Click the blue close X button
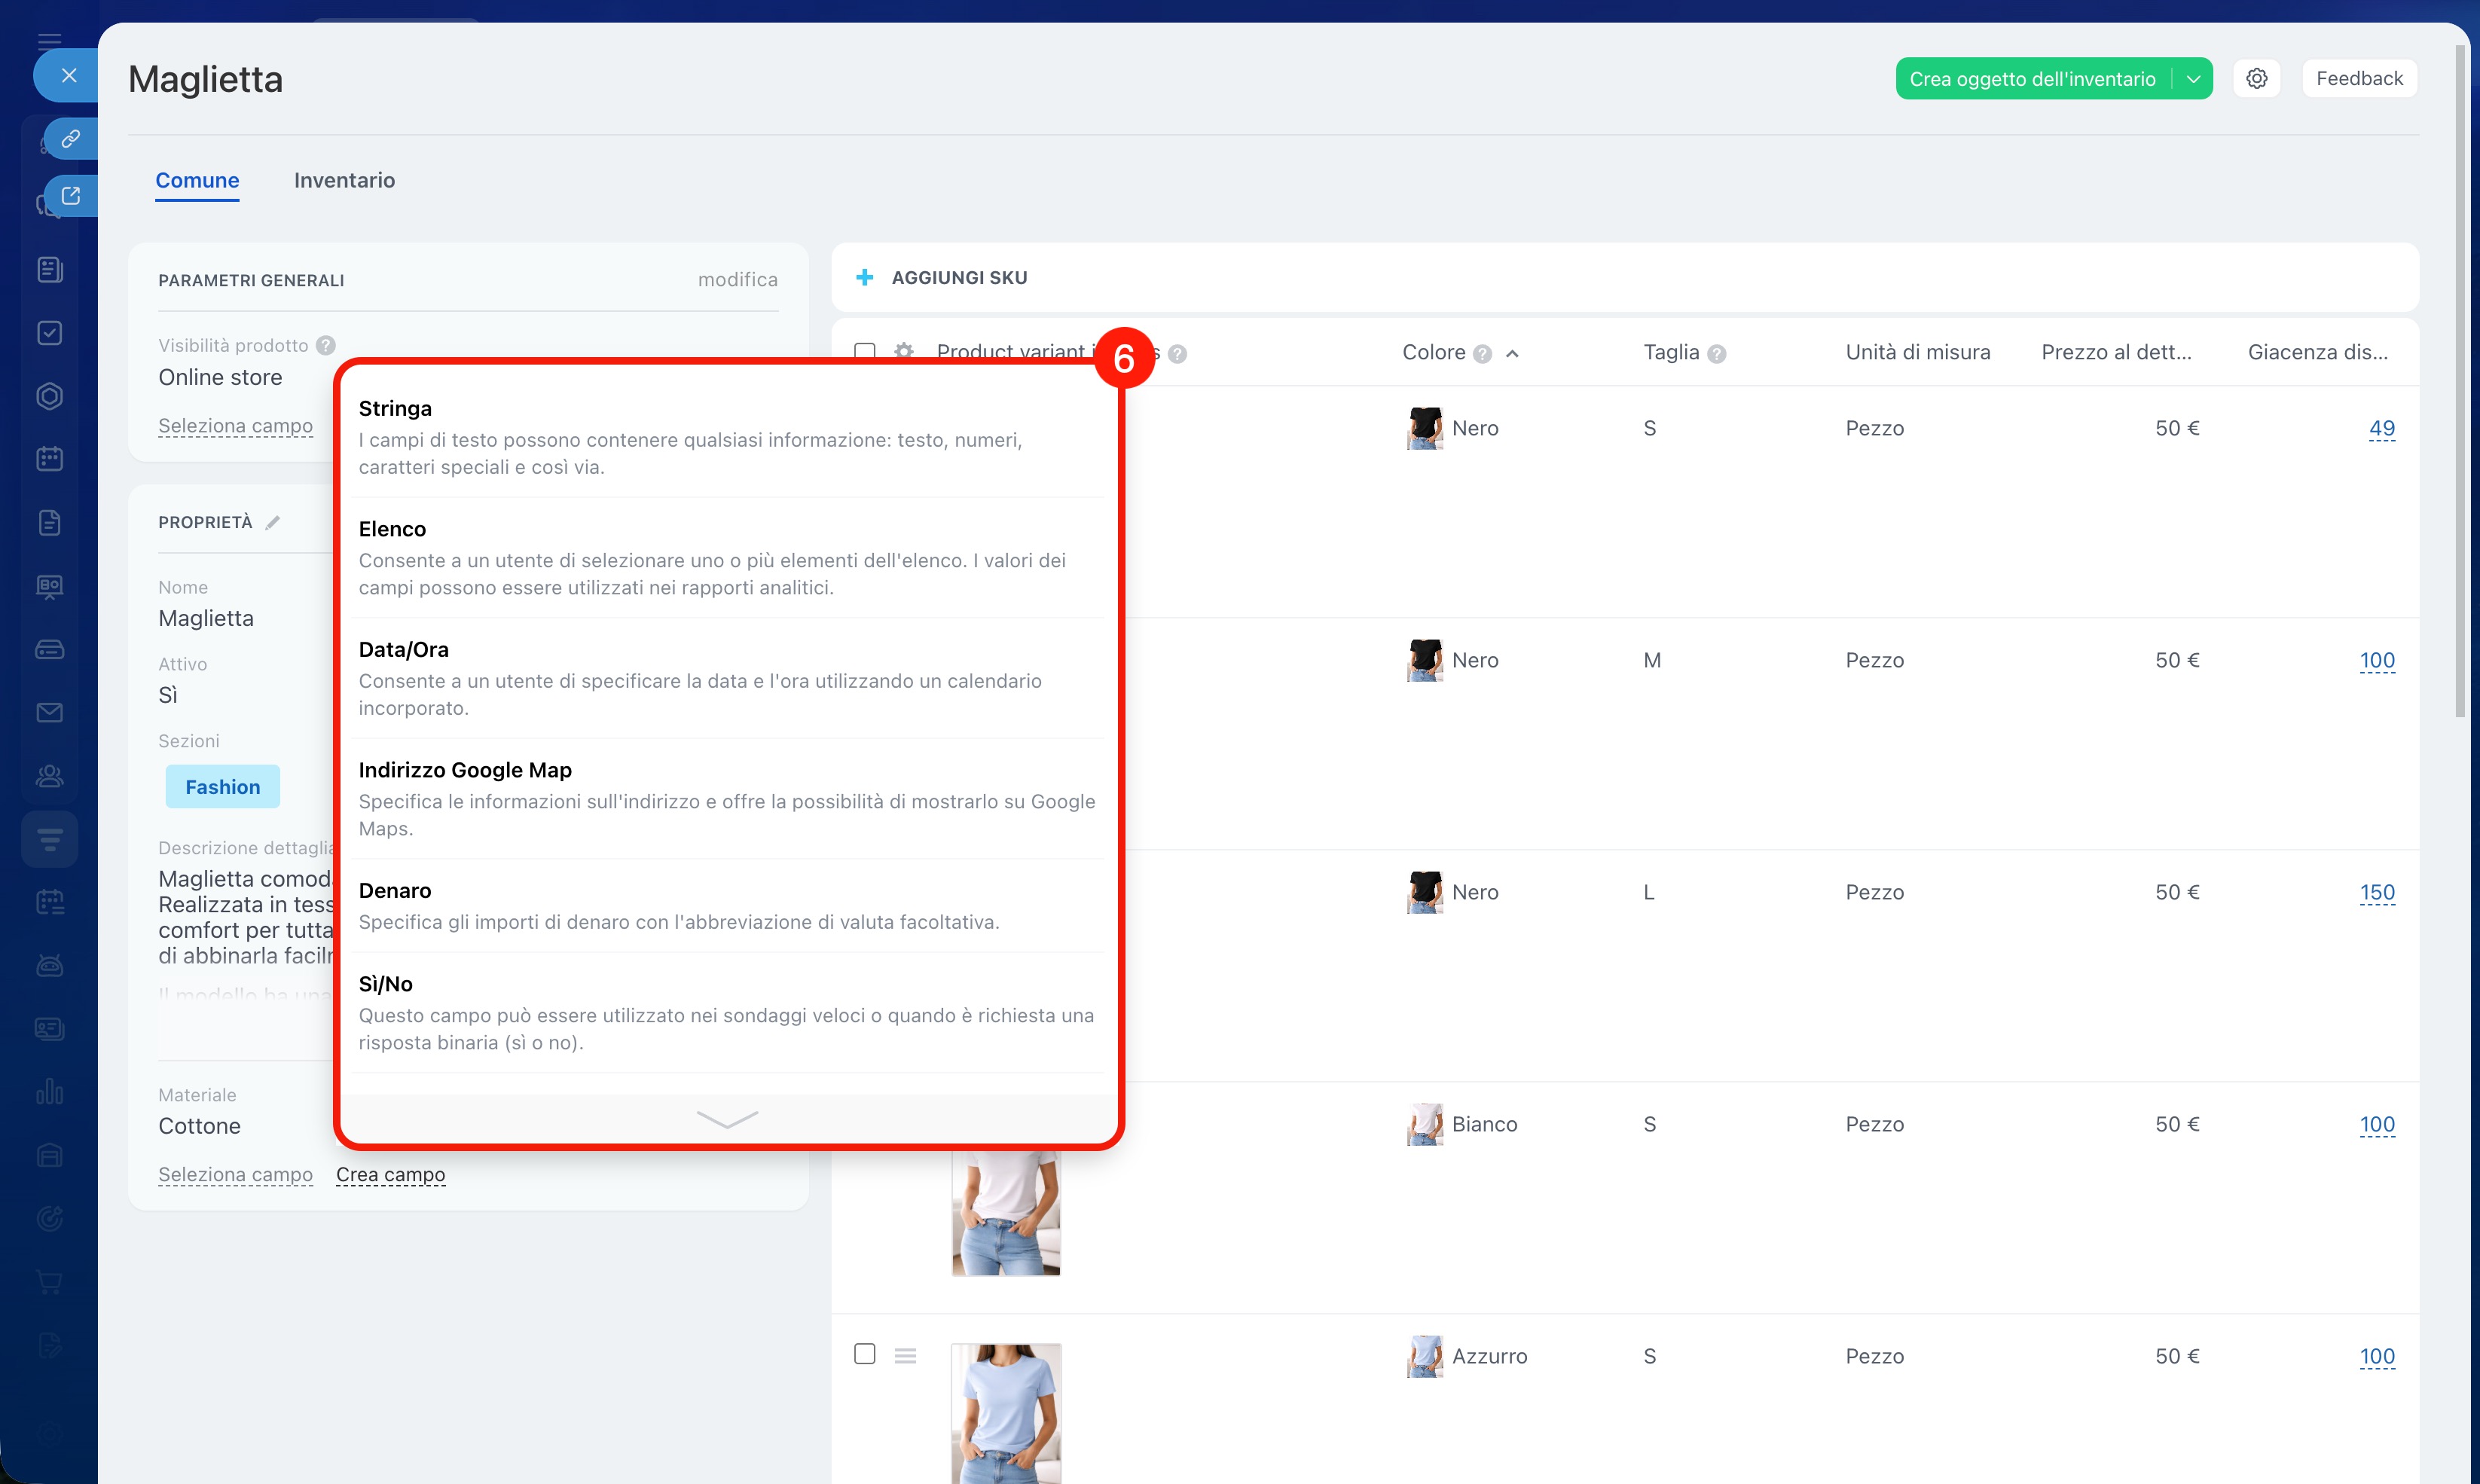 (x=69, y=75)
